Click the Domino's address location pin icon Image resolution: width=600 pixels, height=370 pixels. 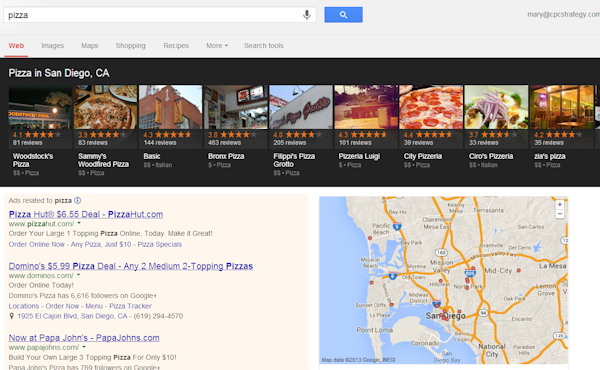point(12,316)
